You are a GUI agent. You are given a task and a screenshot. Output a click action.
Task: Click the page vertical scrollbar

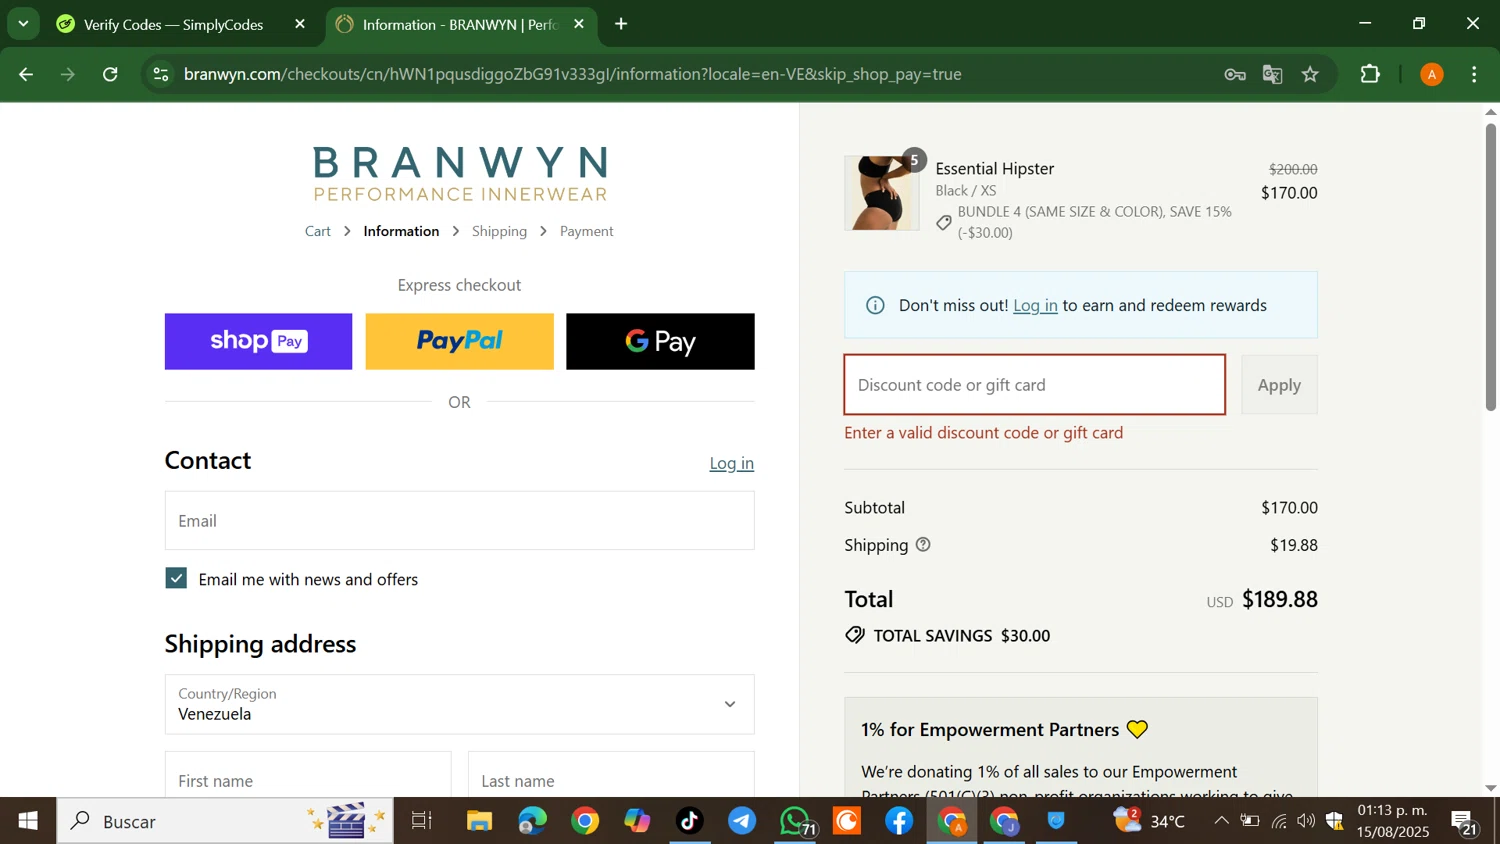(1491, 266)
